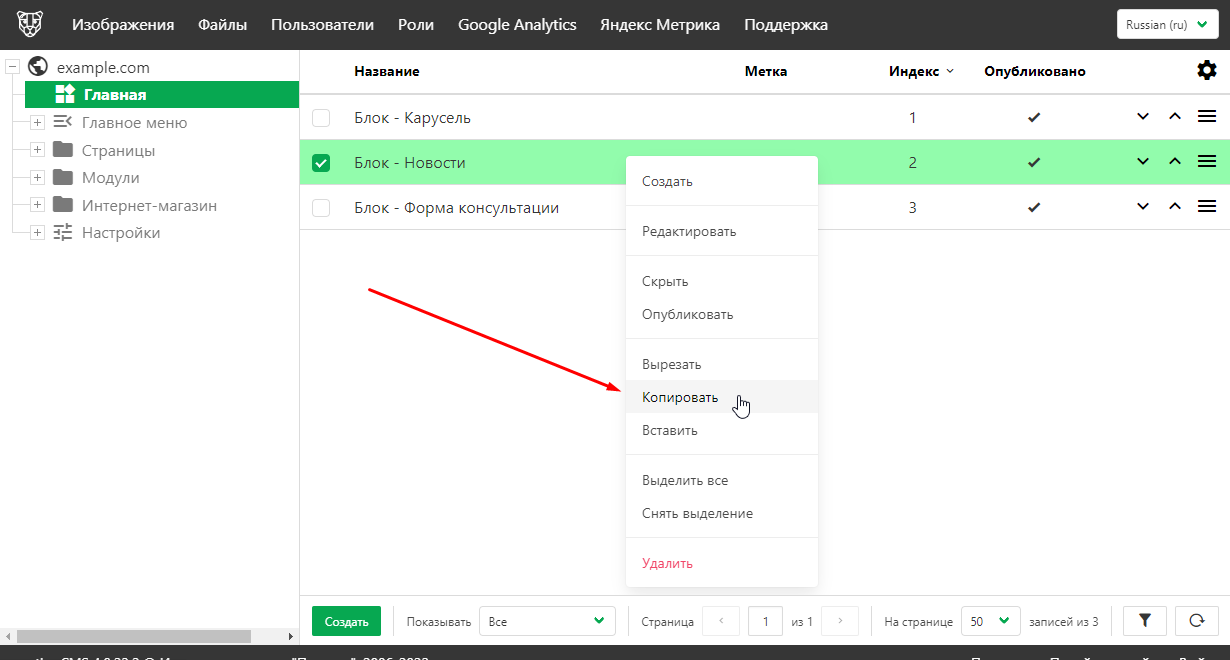Move Блок - Форма консультации up with arrow
The image size is (1230, 660).
pyautogui.click(x=1175, y=207)
